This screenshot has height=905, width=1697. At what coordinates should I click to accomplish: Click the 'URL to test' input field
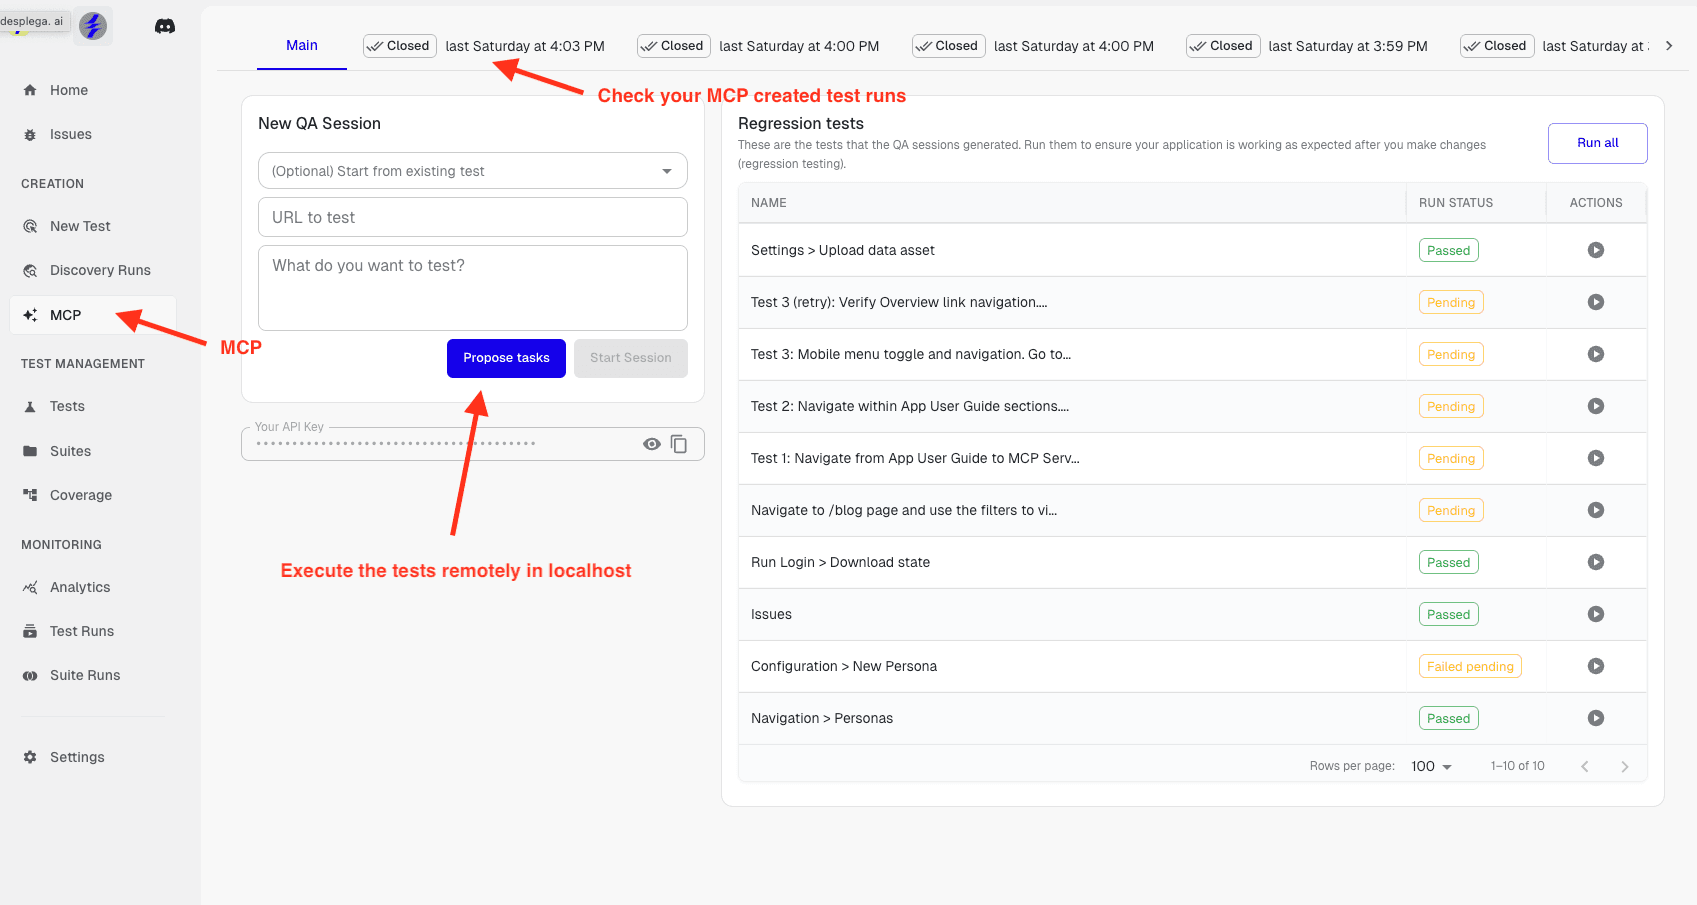pos(472,217)
